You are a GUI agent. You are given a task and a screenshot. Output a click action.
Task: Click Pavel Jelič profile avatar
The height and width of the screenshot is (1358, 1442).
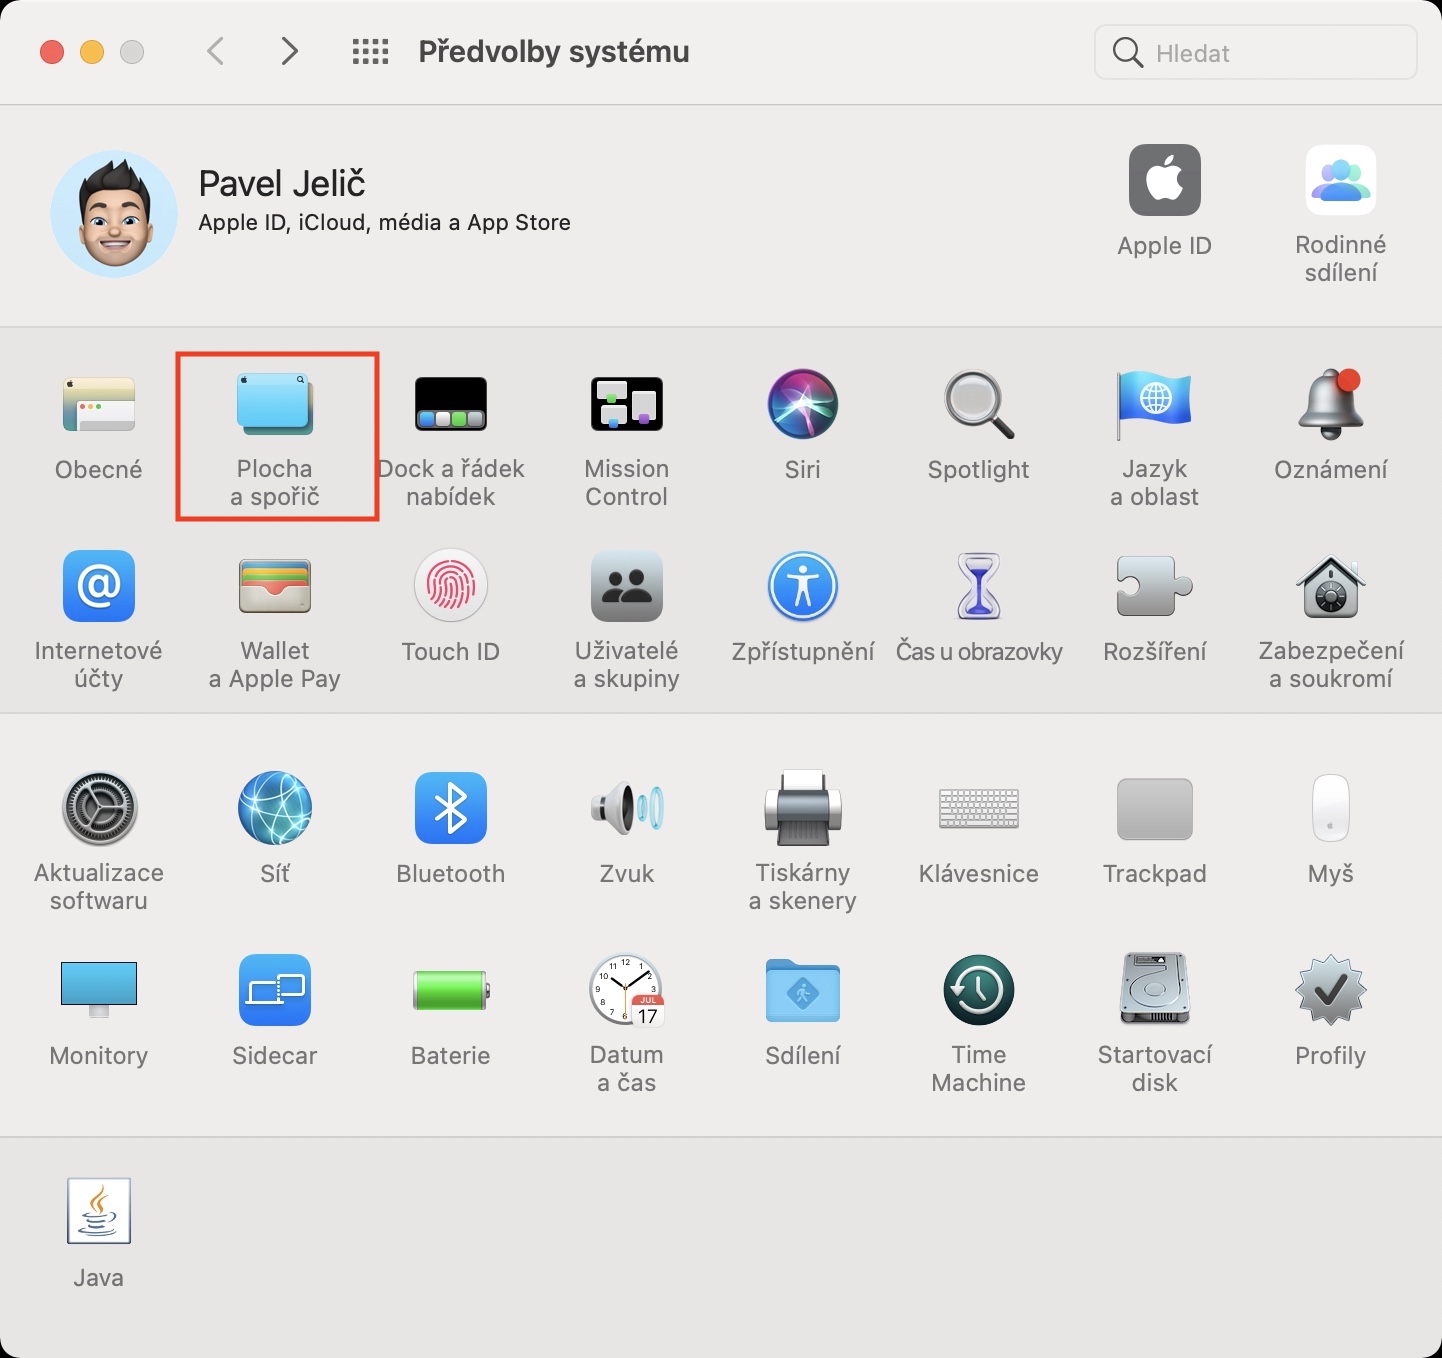point(114,214)
